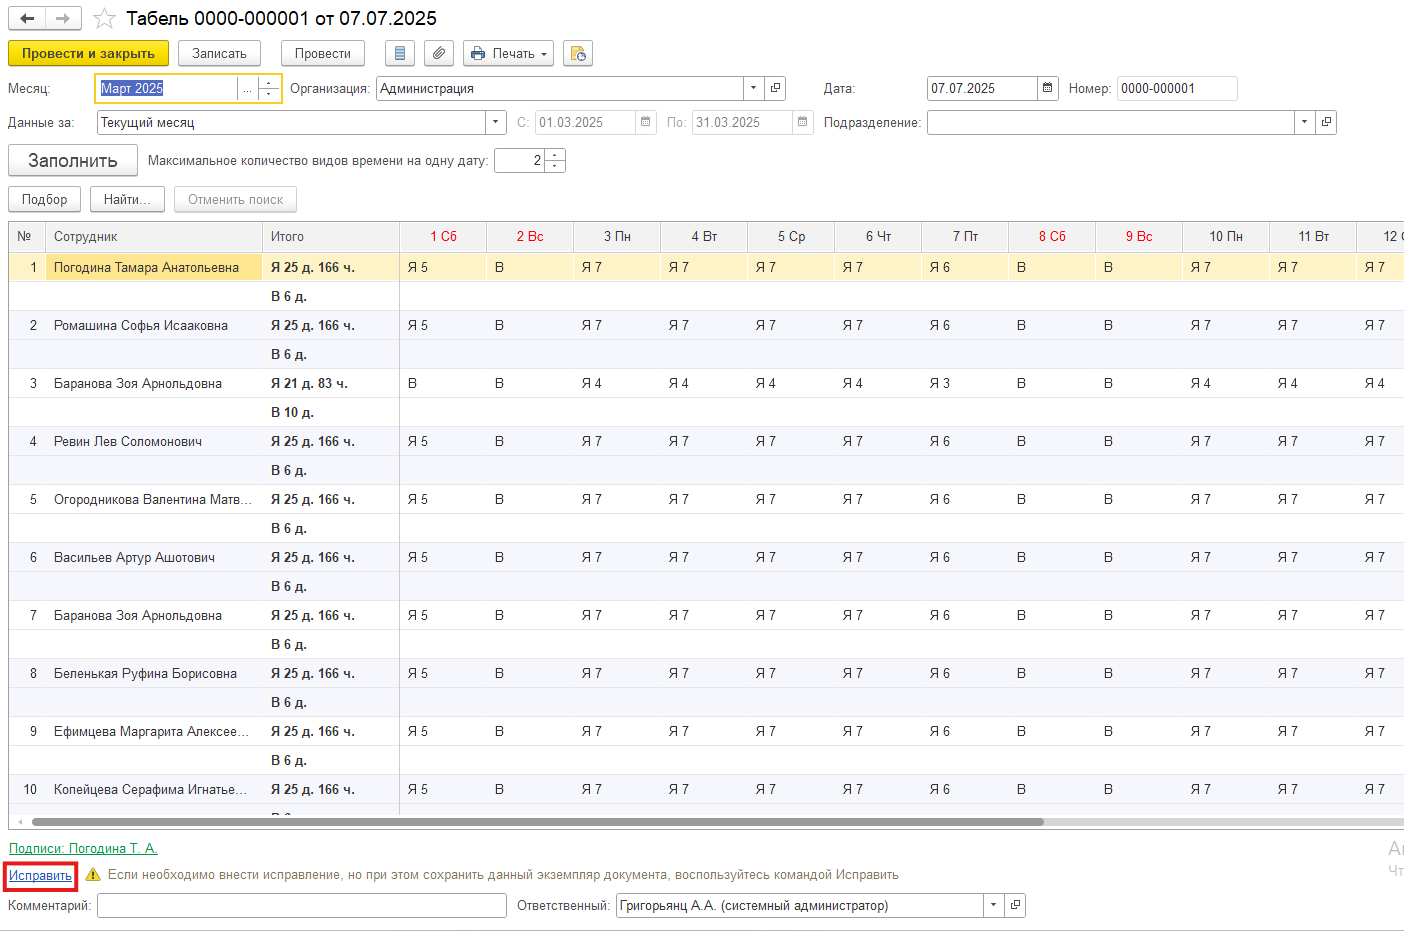Viewport: 1404px width, 931px height.
Task: Open the calendar picker for Дата field
Action: point(1048,88)
